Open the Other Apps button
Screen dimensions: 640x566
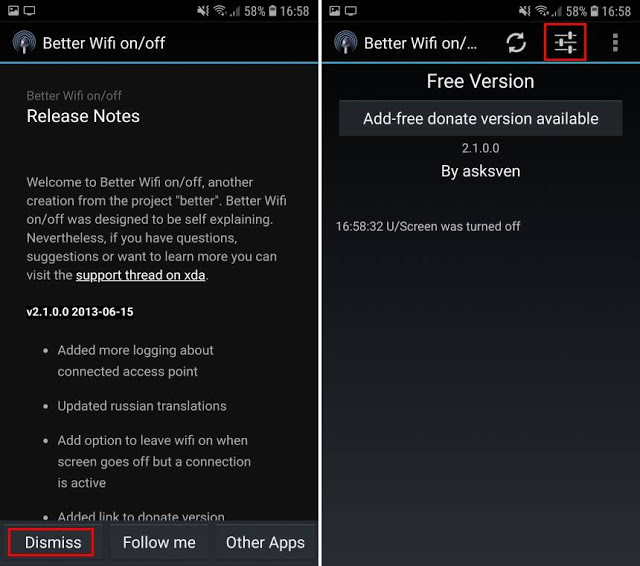point(265,542)
